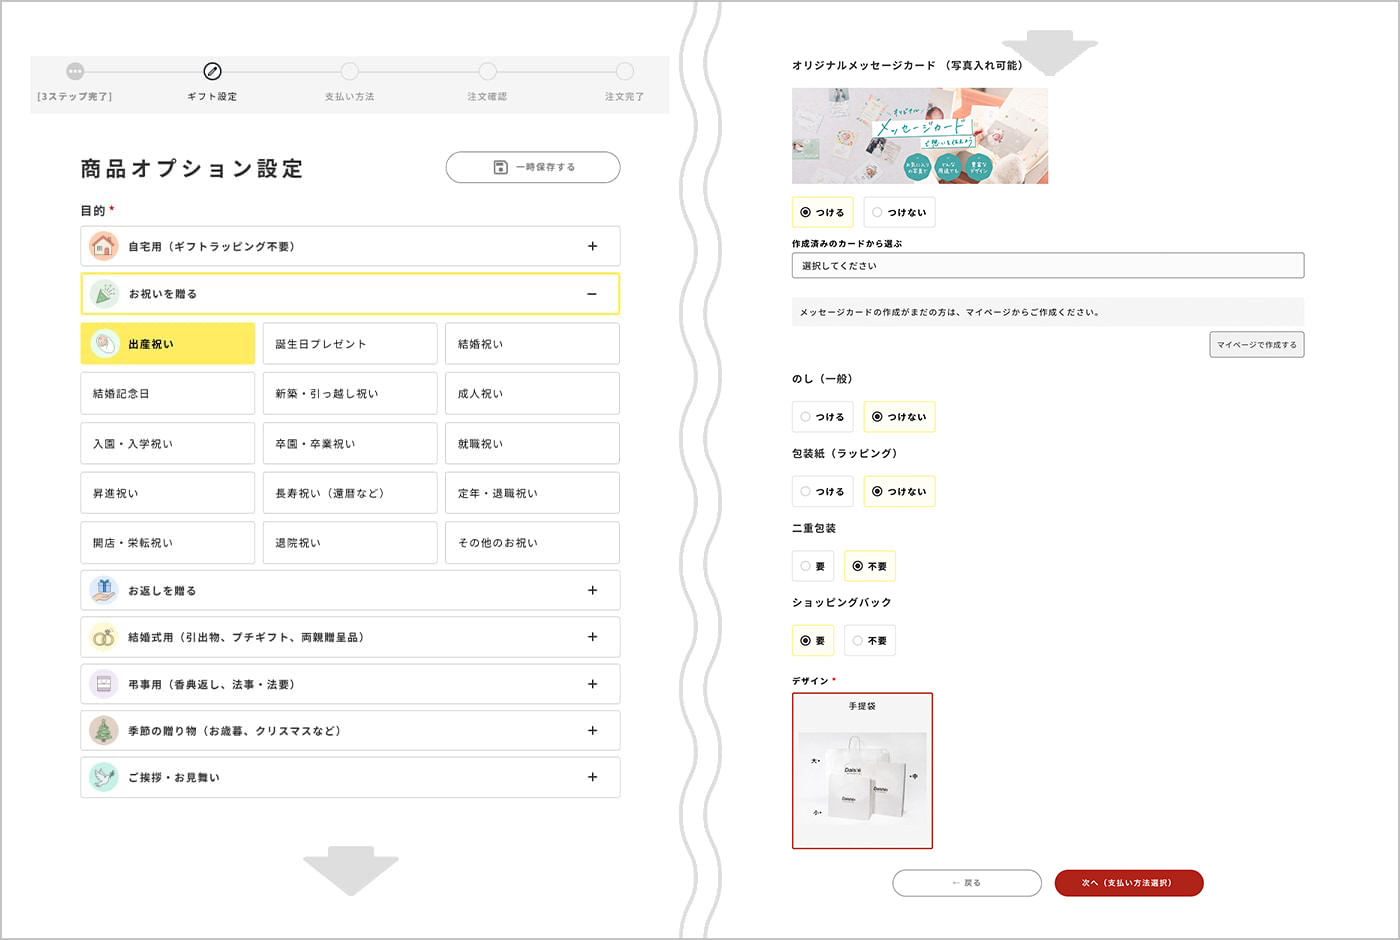The height and width of the screenshot is (940, 1400).
Task: Expand the ご挨拶・お見舞い section plus sign
Action: coord(592,777)
